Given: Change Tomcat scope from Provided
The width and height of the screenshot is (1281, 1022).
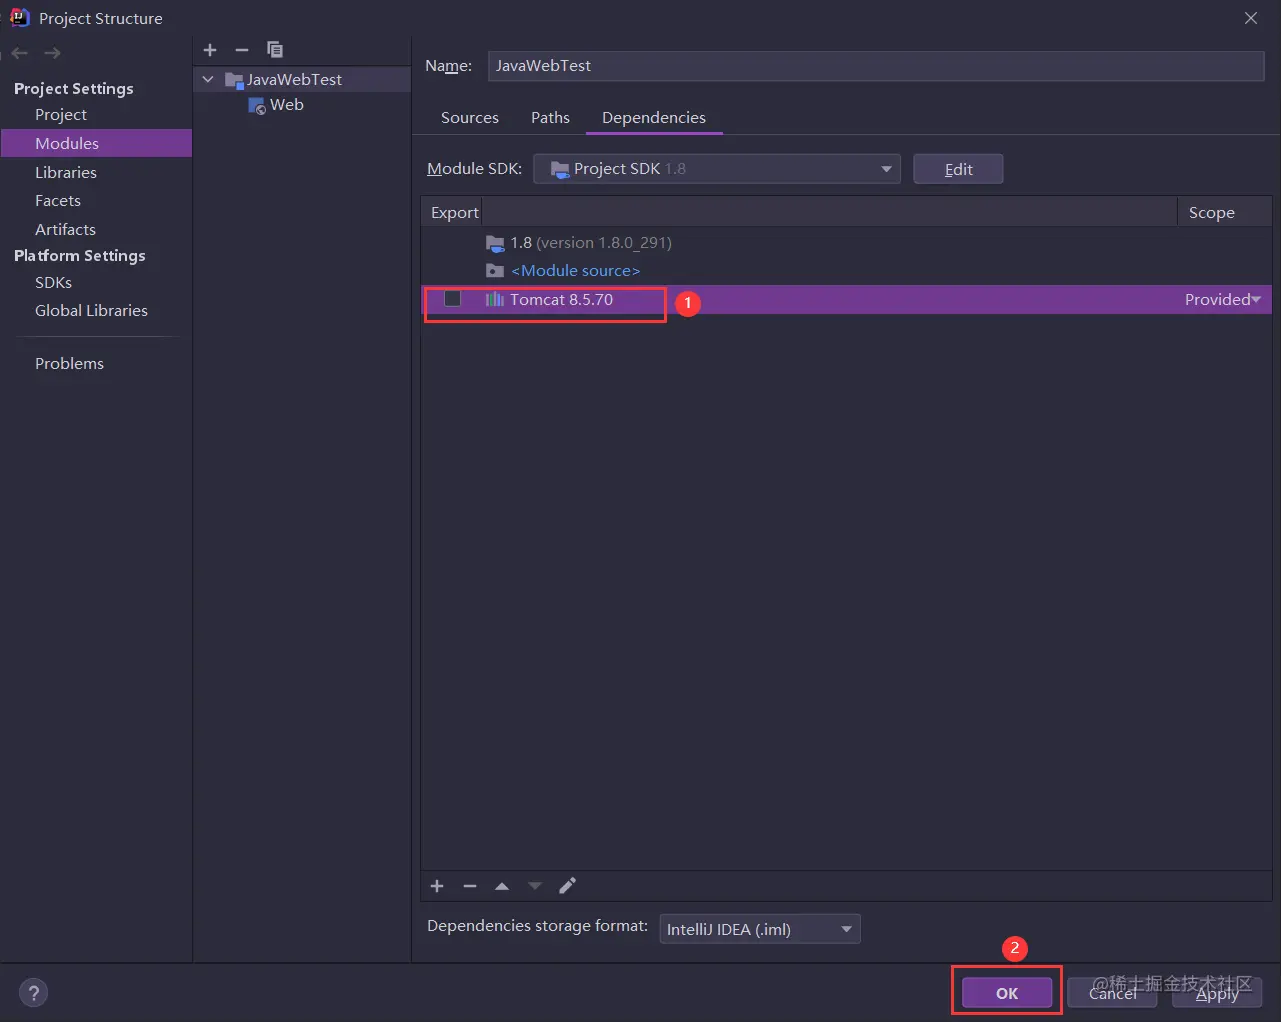Looking at the screenshot, I should [1222, 299].
